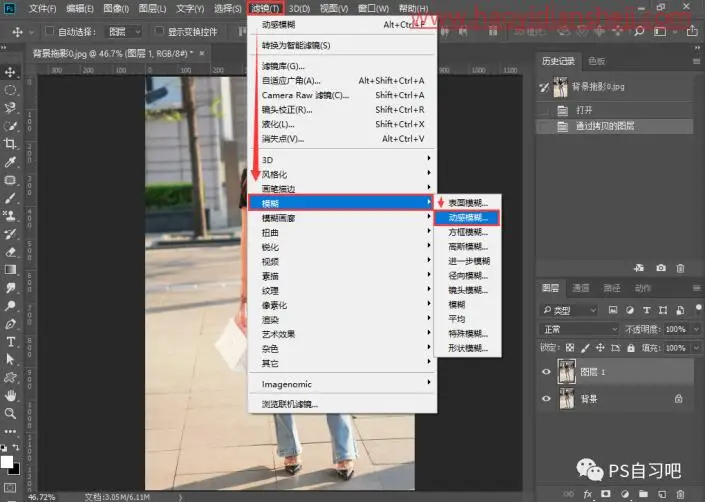Select the Move tool in the toolbox
This screenshot has width=705, height=502.
10,72
